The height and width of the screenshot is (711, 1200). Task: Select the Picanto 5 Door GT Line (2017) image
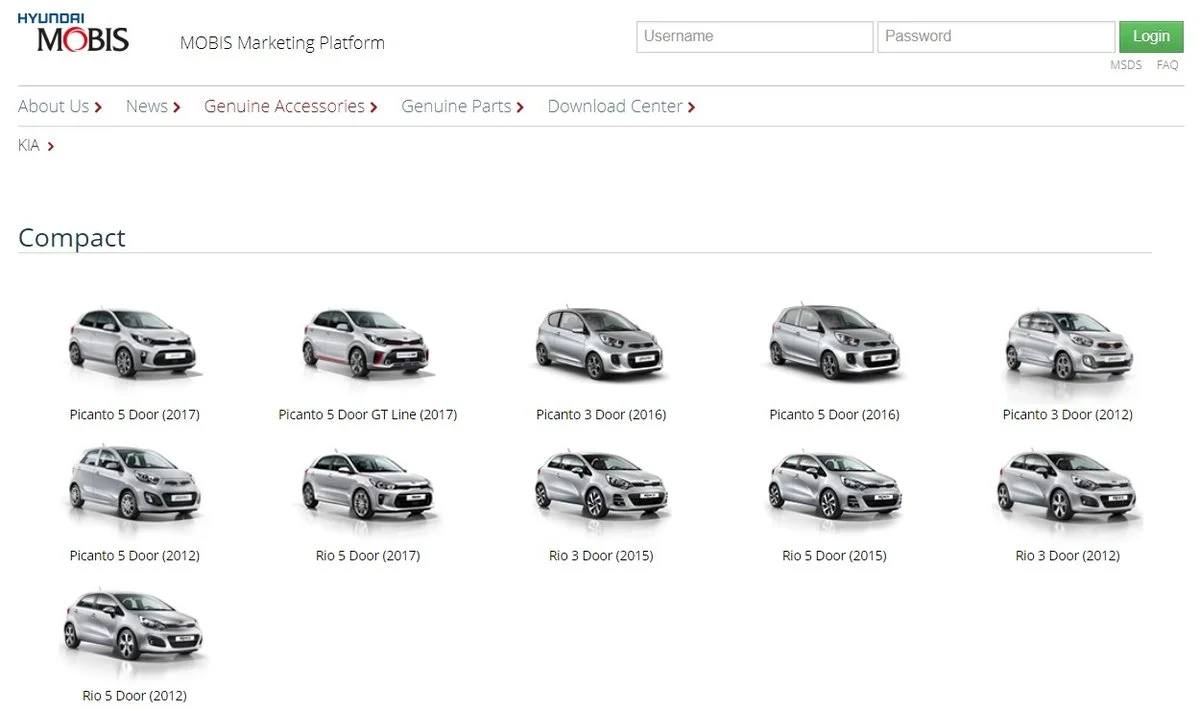pyautogui.click(x=367, y=342)
